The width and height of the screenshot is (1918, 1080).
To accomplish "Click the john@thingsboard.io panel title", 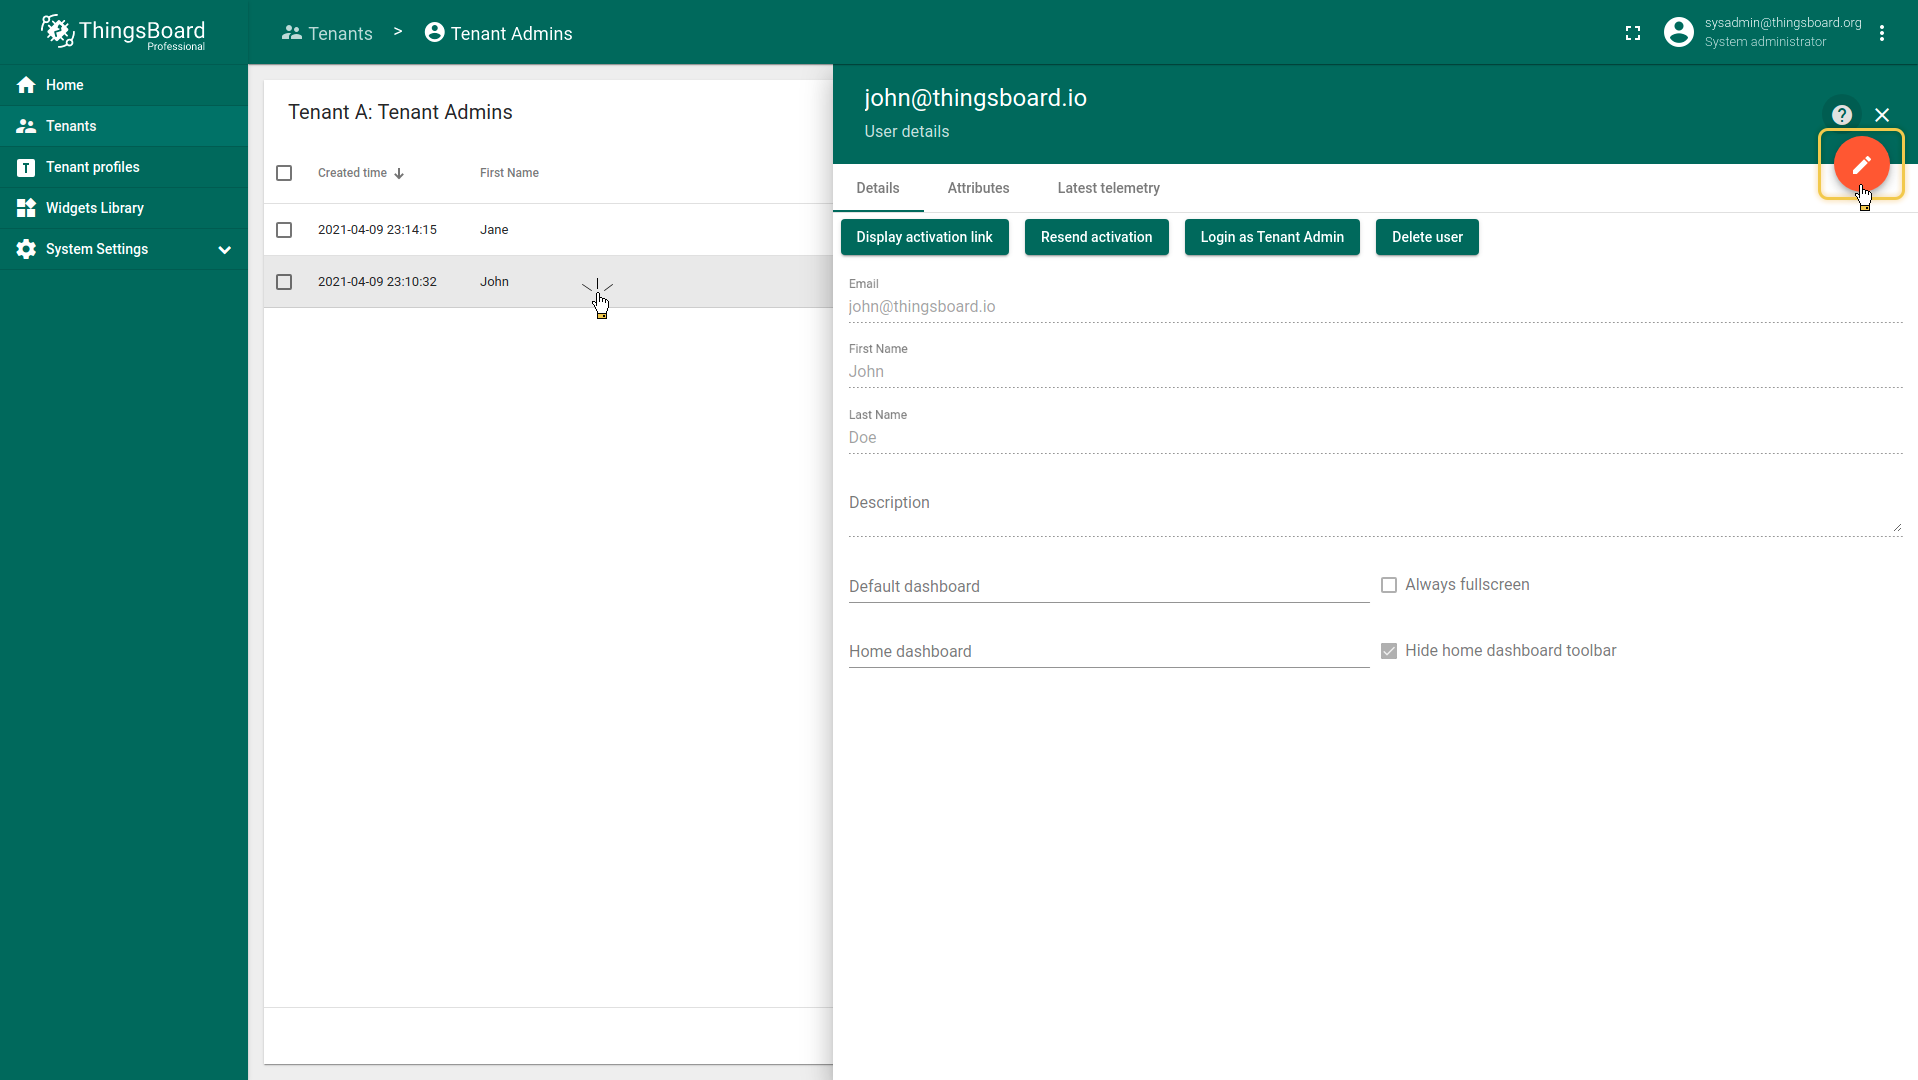I will pos(975,98).
